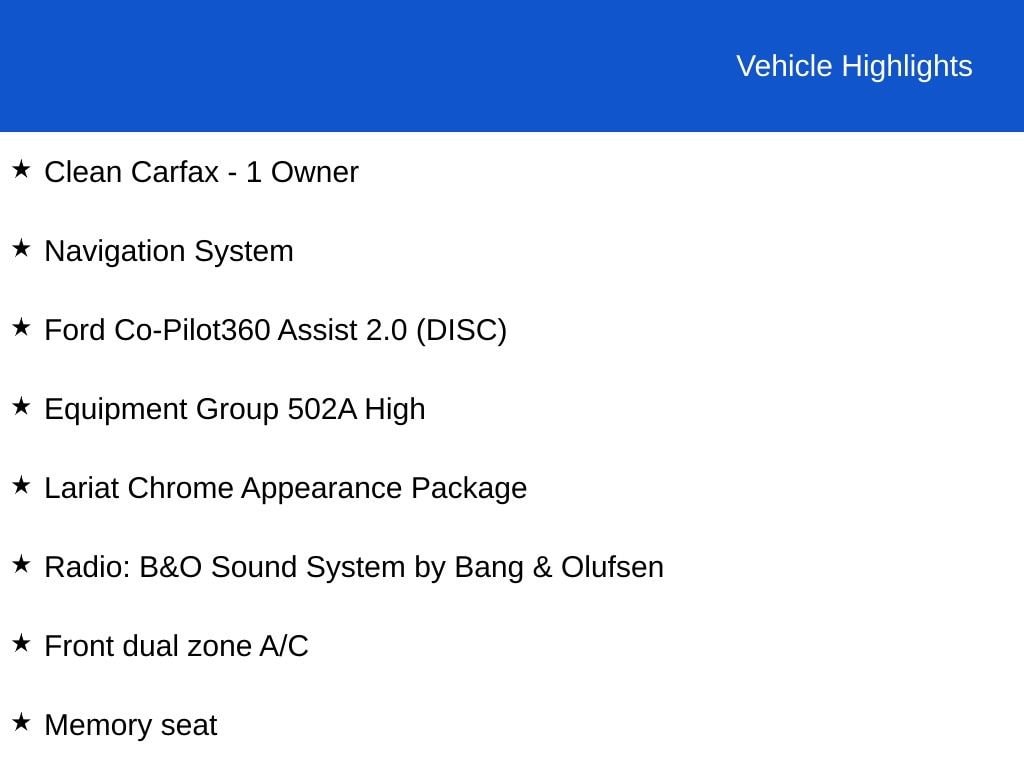Select the star before Ford Co-Pilot360 Assist

pos(21,328)
